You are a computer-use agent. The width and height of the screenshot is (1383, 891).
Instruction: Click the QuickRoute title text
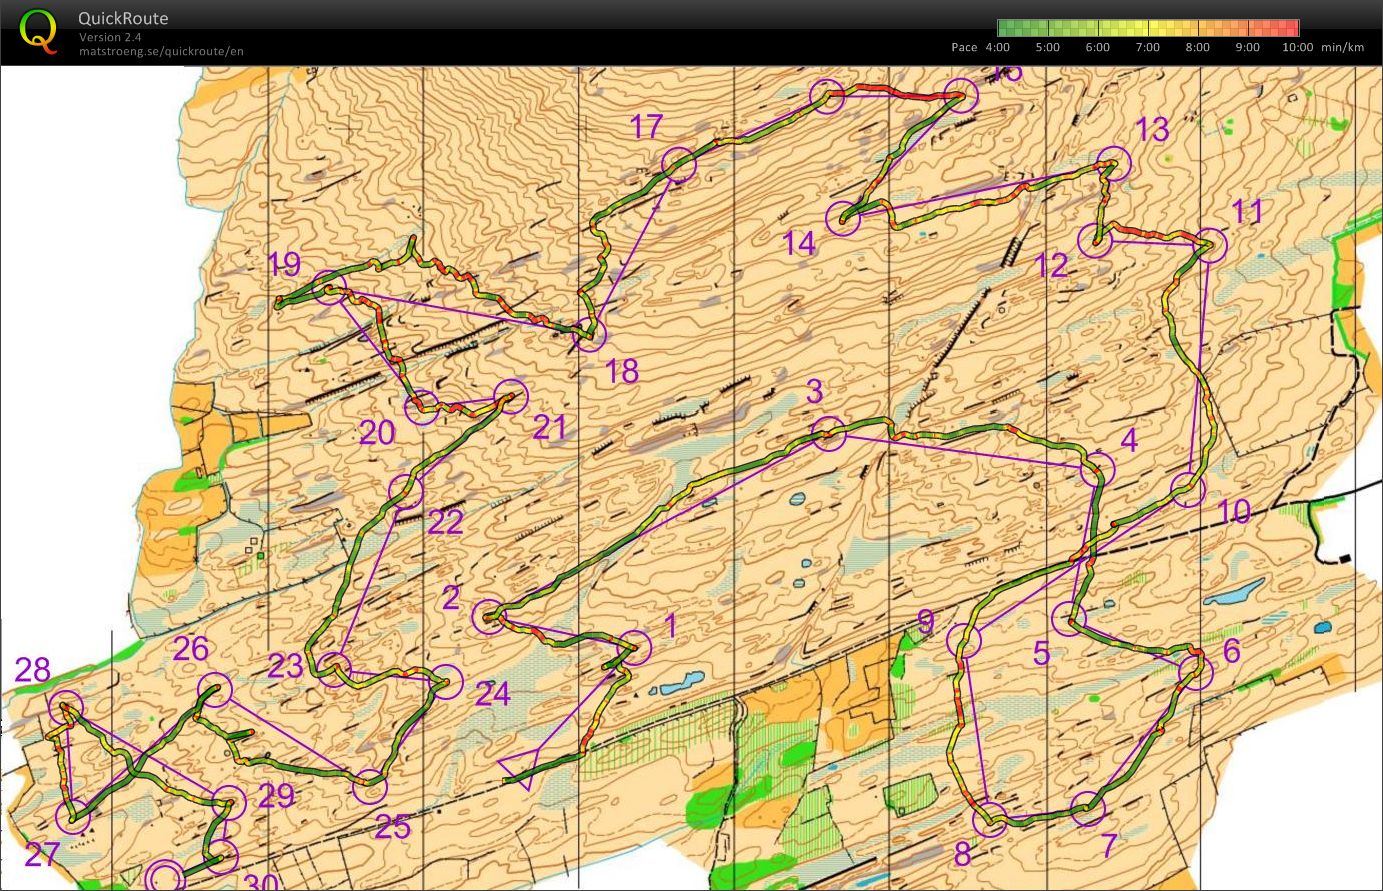(x=123, y=18)
